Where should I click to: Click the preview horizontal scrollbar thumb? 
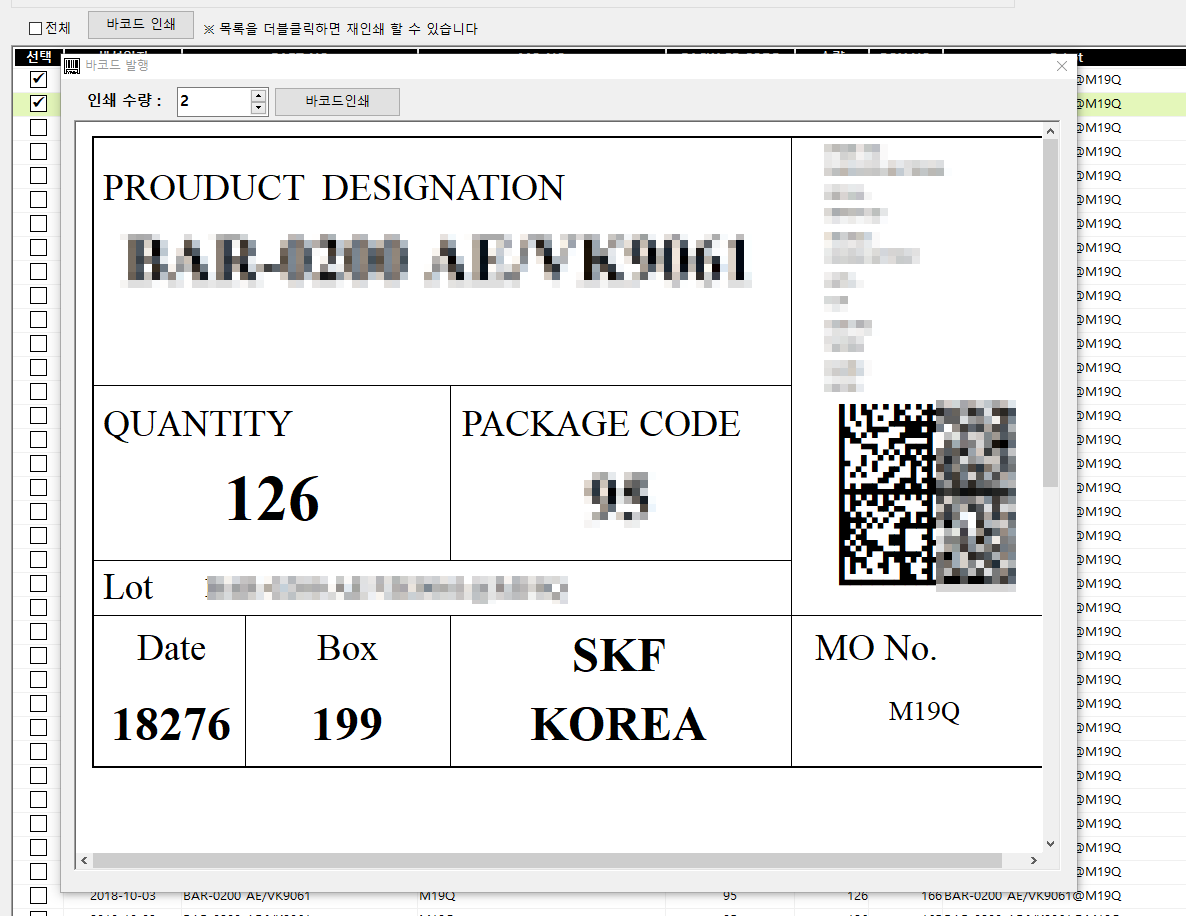click(x=547, y=861)
